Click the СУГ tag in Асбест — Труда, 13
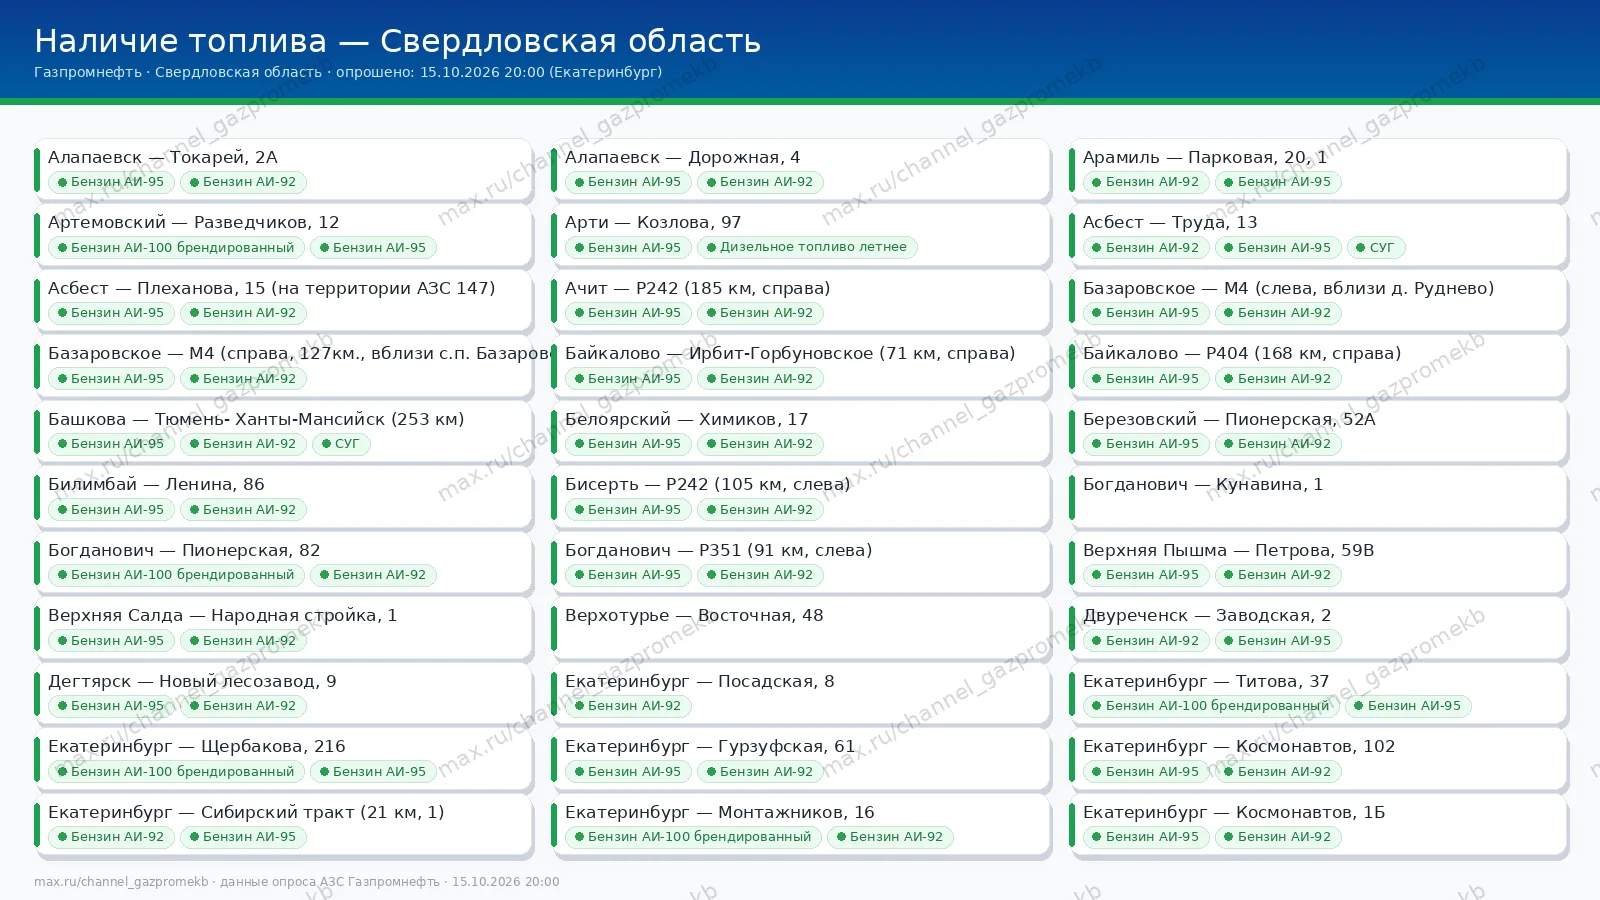 tap(1376, 248)
